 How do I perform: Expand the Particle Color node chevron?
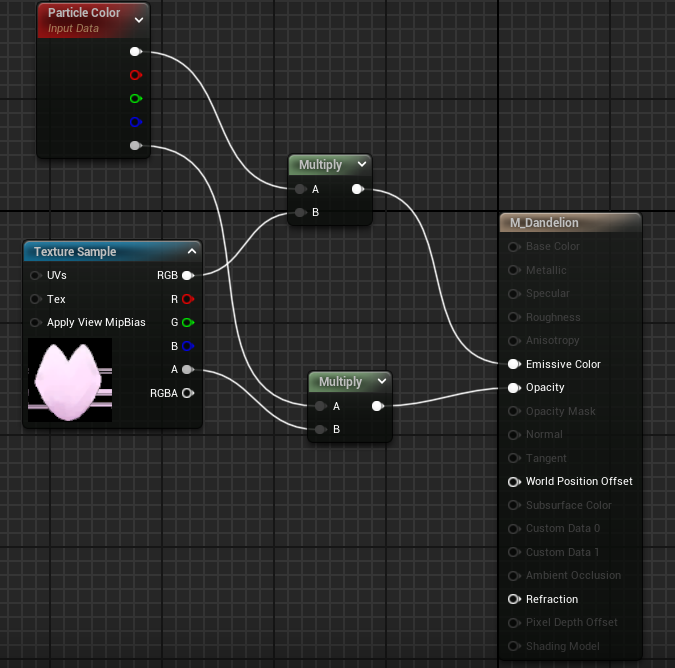tap(139, 19)
